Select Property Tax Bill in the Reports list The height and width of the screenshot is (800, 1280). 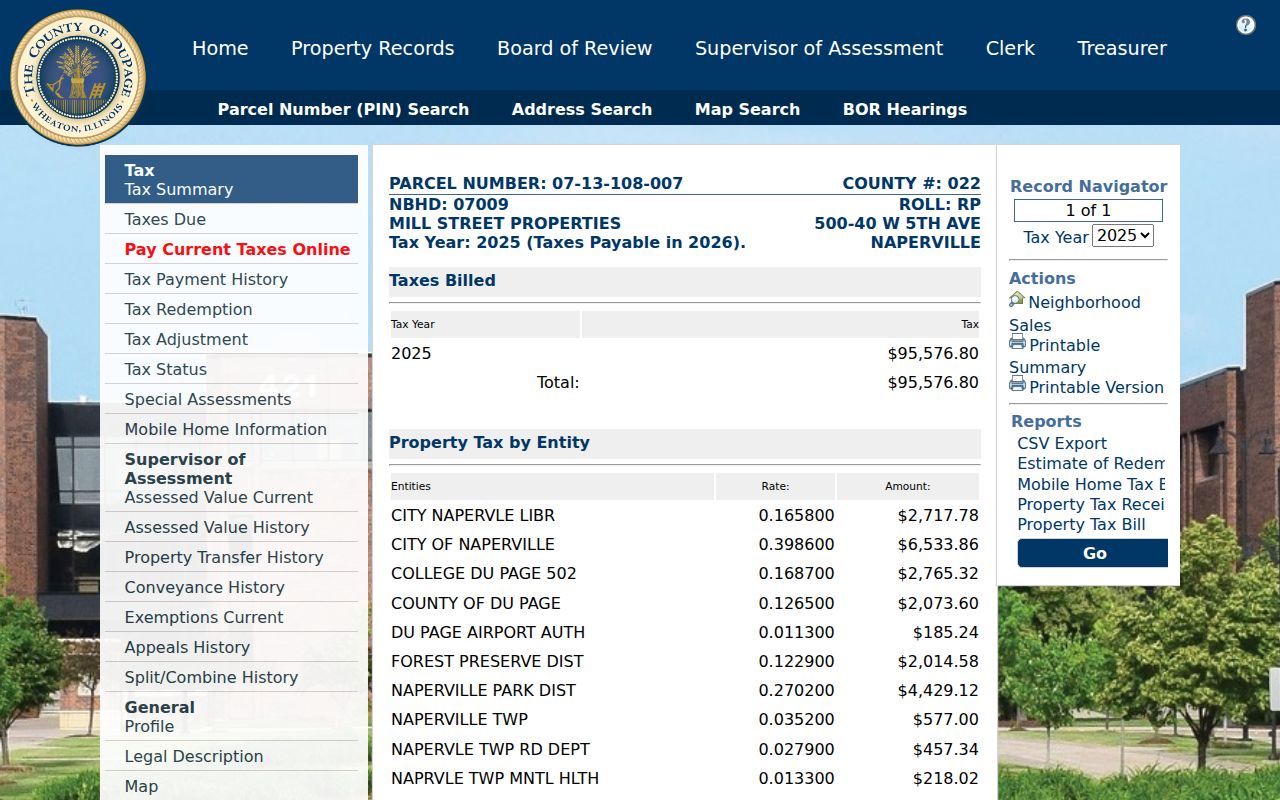[1081, 524]
